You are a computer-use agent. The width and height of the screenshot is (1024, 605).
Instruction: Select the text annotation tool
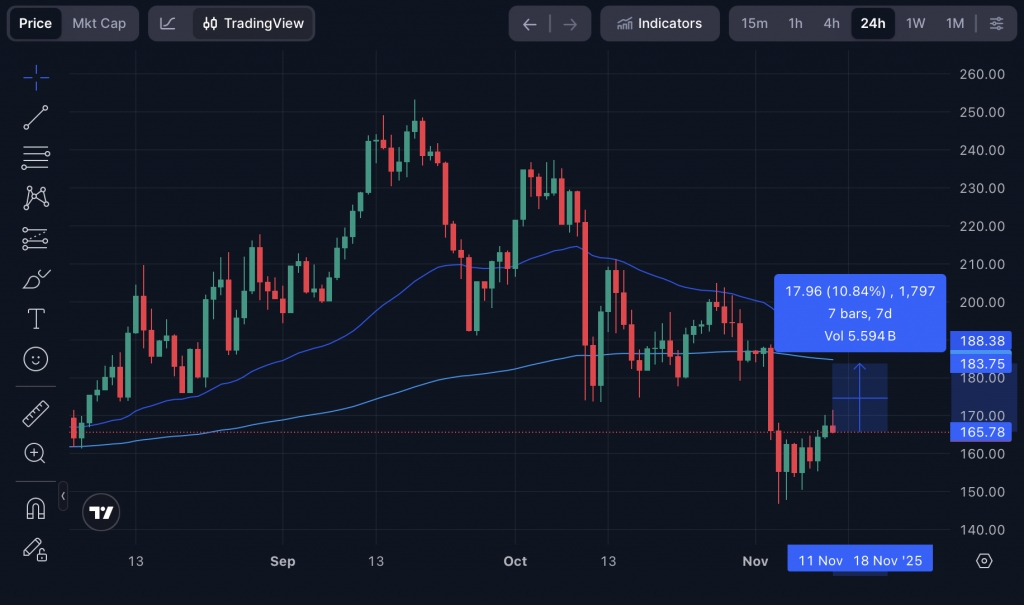(x=36, y=318)
